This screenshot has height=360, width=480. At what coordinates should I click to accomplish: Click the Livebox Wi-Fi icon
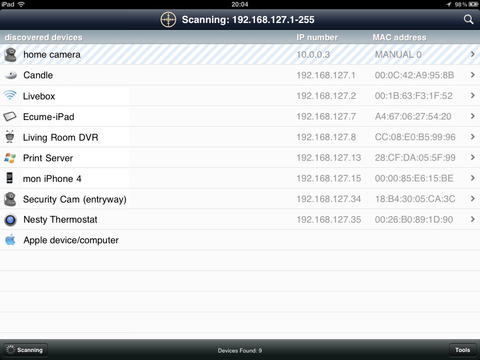10,96
